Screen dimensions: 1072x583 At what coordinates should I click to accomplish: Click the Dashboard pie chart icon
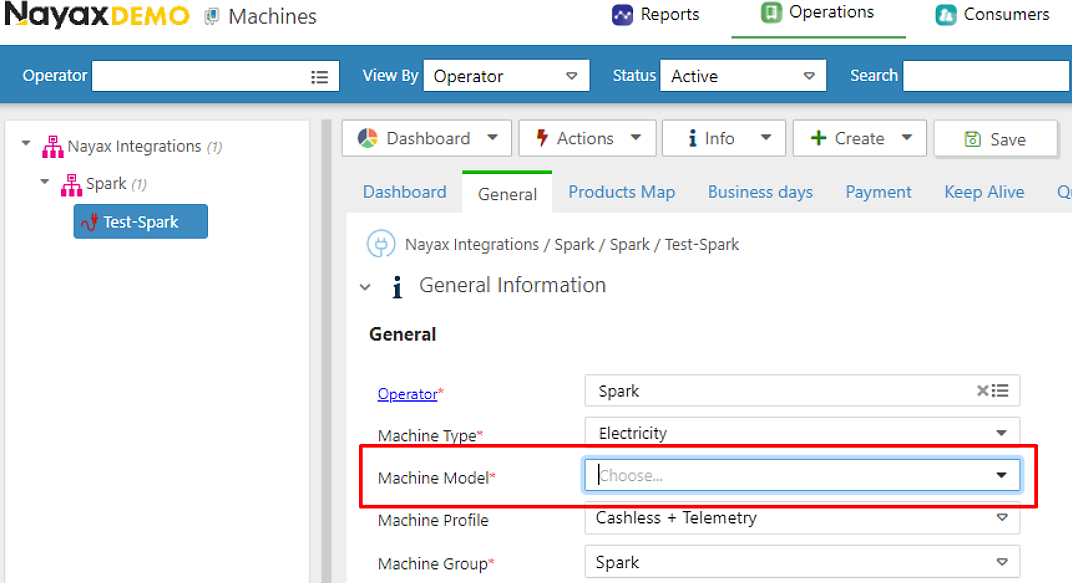click(x=368, y=138)
